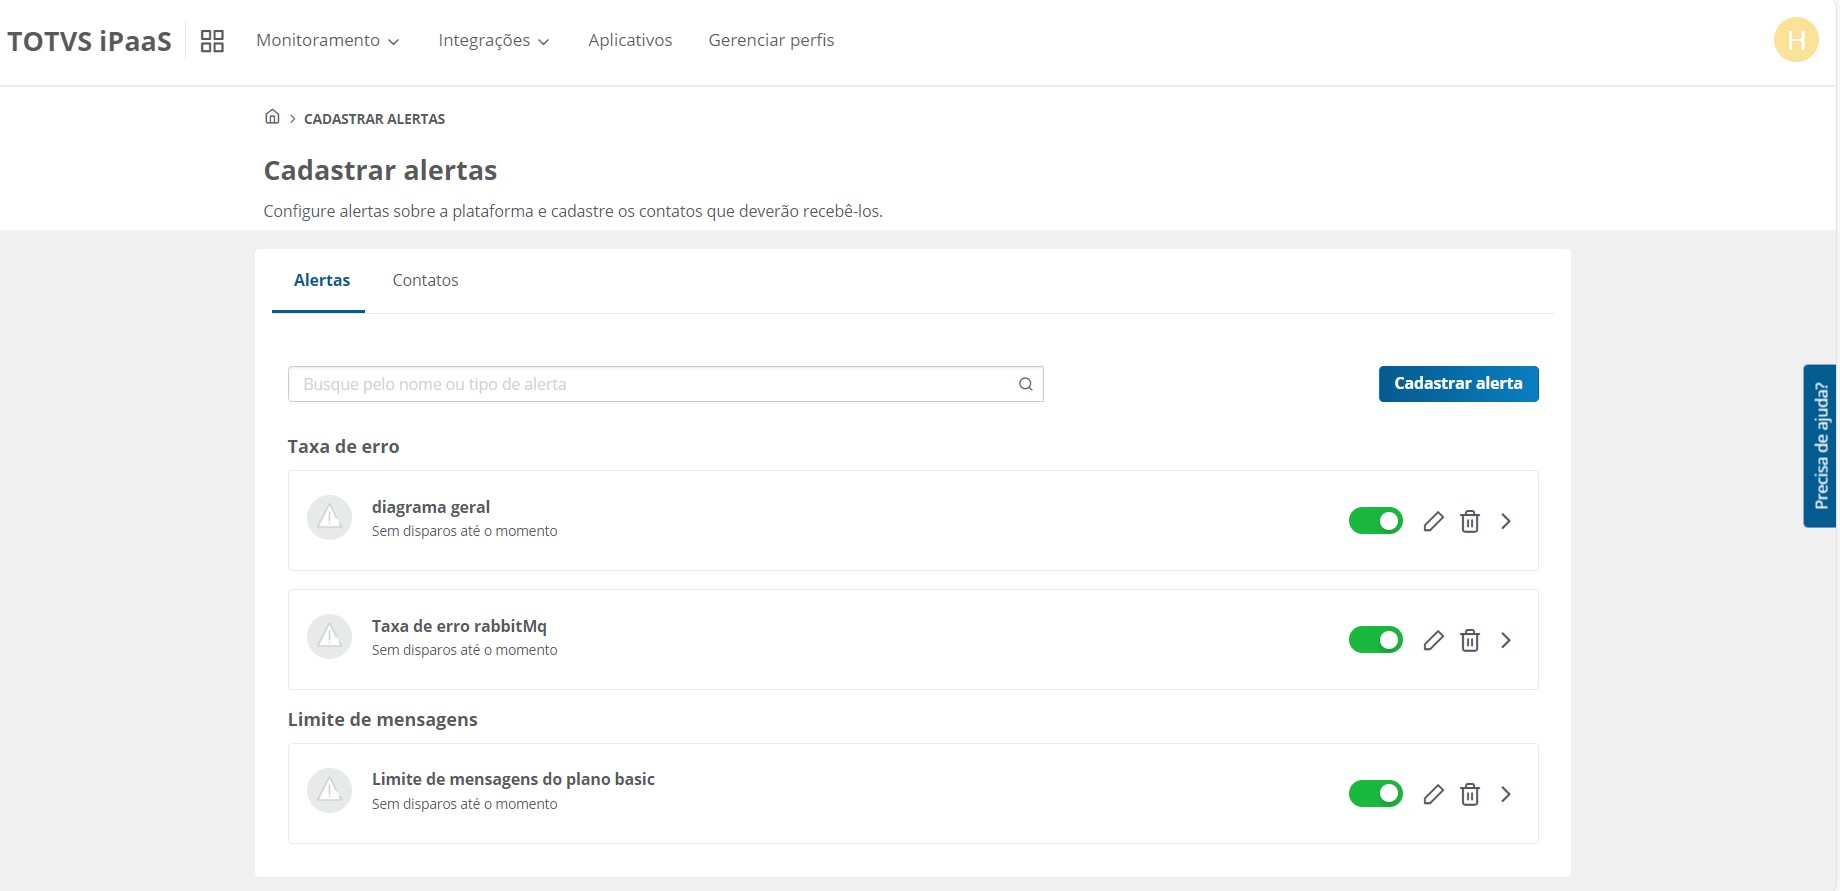Expand diagrama geral alert details chevron
Screen dimensions: 1840x891
tap(1506, 521)
